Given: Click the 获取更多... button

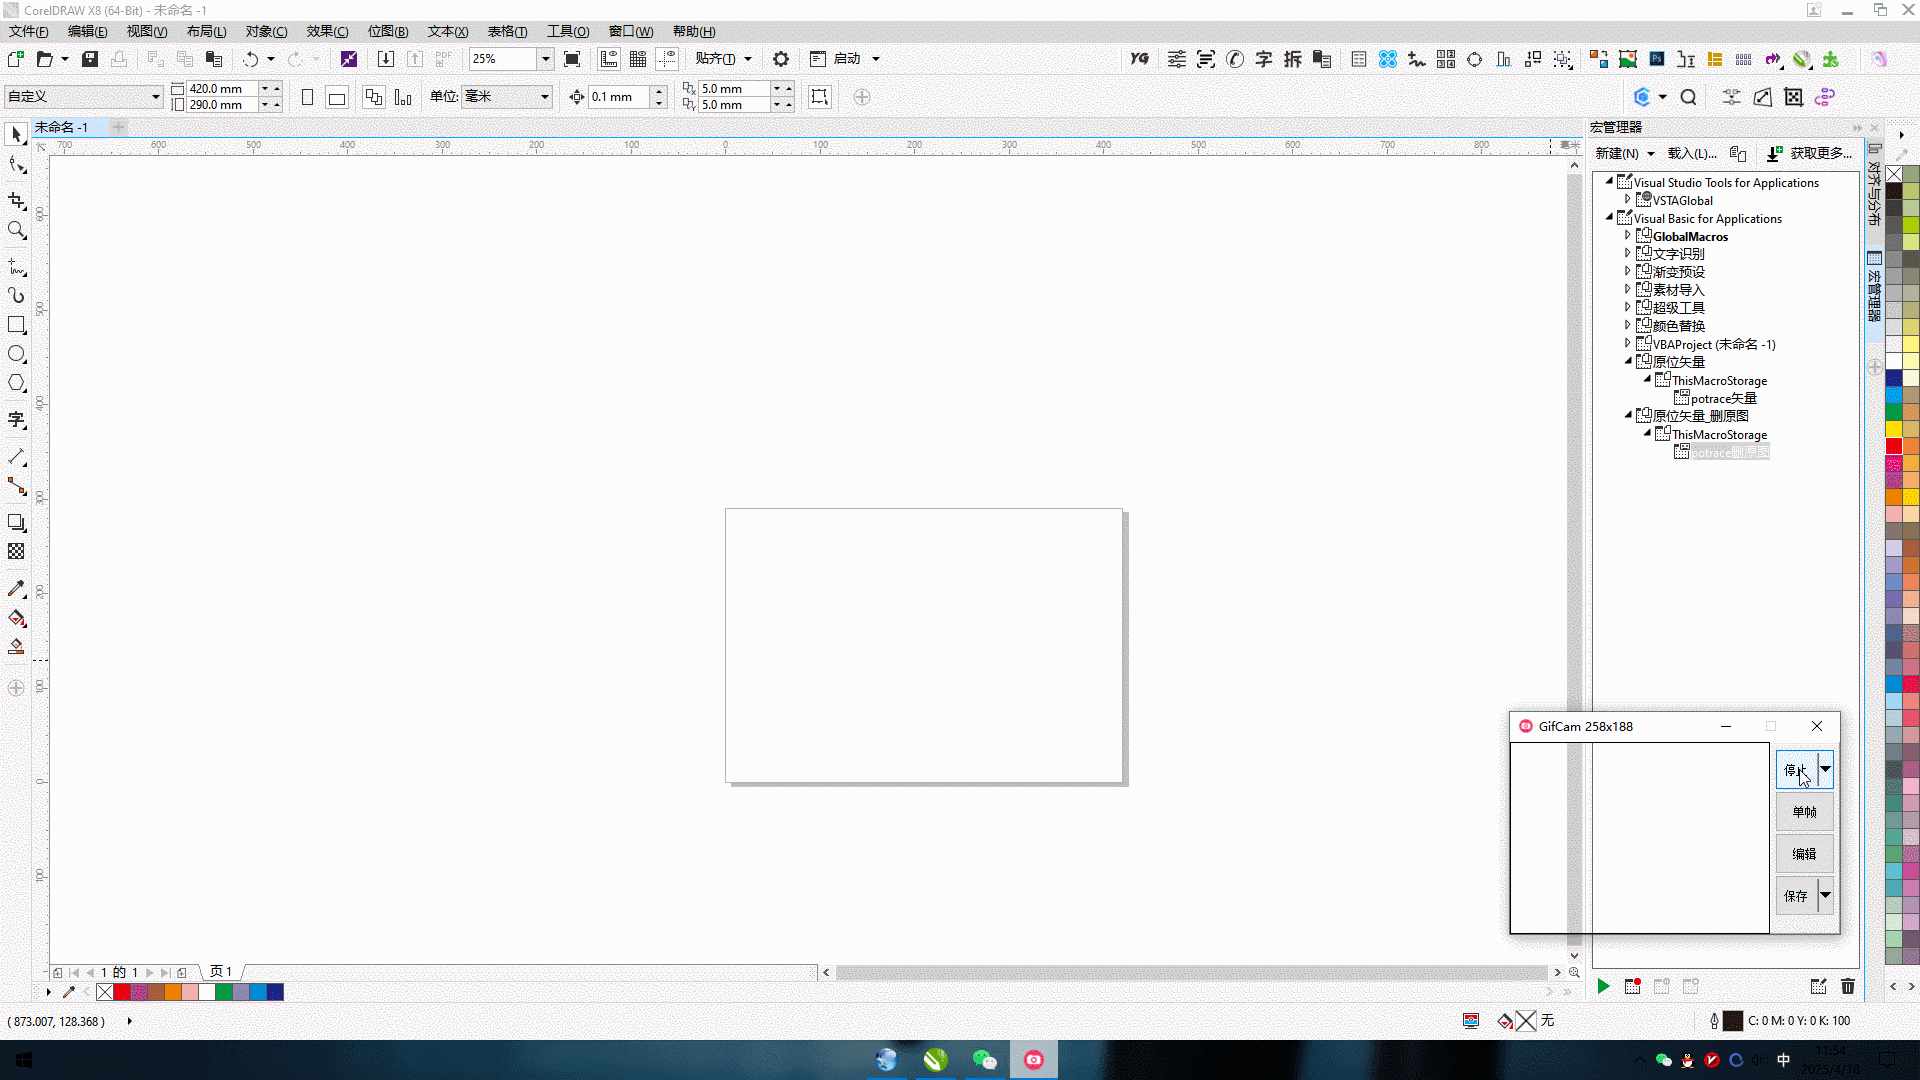Looking at the screenshot, I should [1810, 153].
